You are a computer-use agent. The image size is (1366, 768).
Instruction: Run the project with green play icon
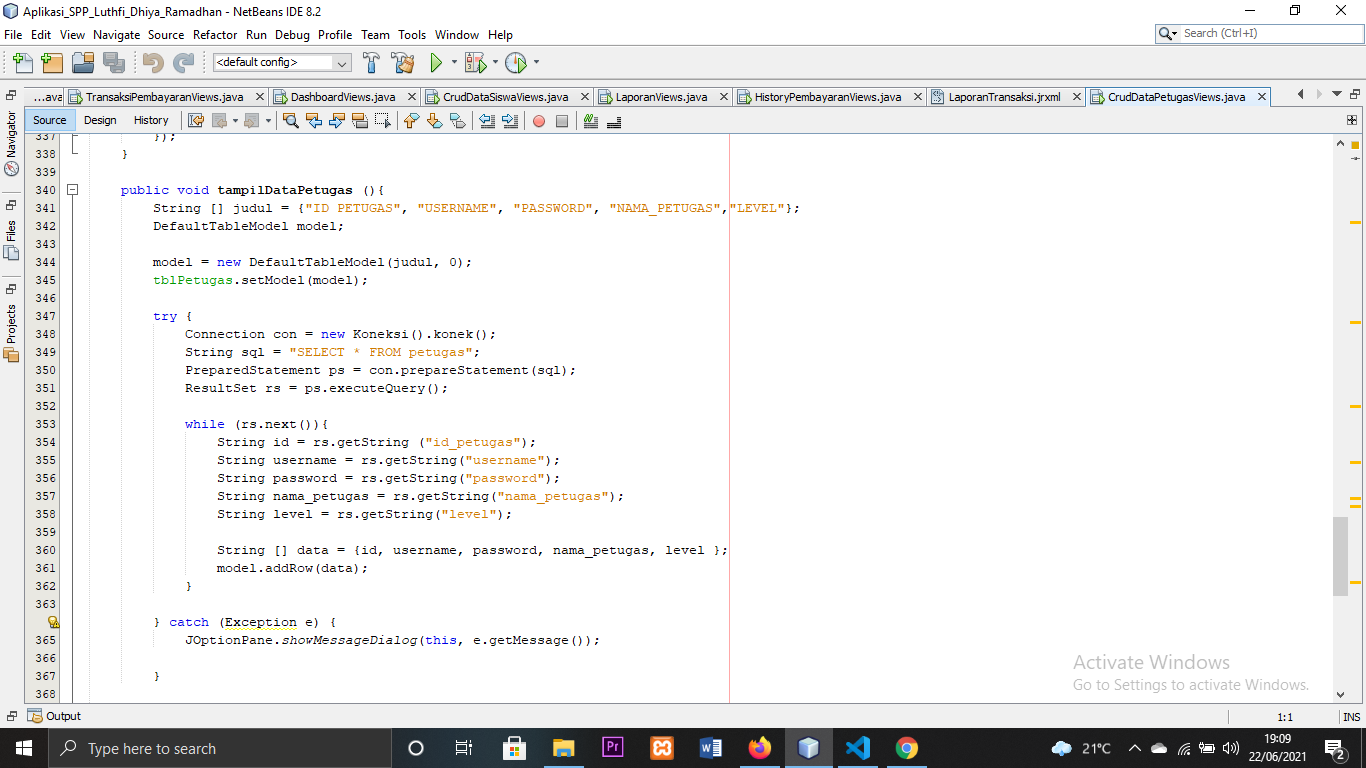click(436, 63)
